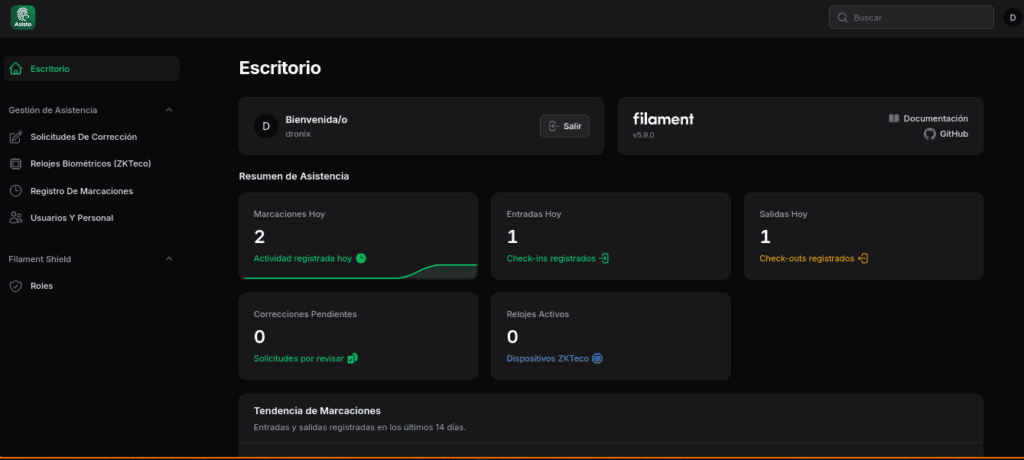Click the value 1 under Salidas Hoy
Image resolution: width=1024 pixels, height=460 pixels.
(765, 237)
